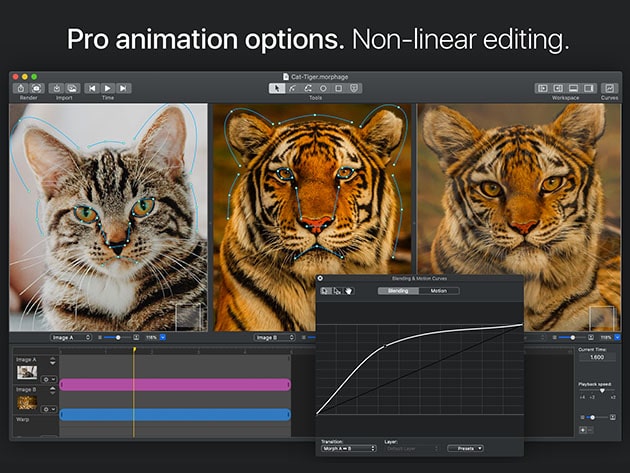Viewport: 630px width, 473px height.
Task: Select the magenta Image A timeline clip
Action: click(175, 385)
